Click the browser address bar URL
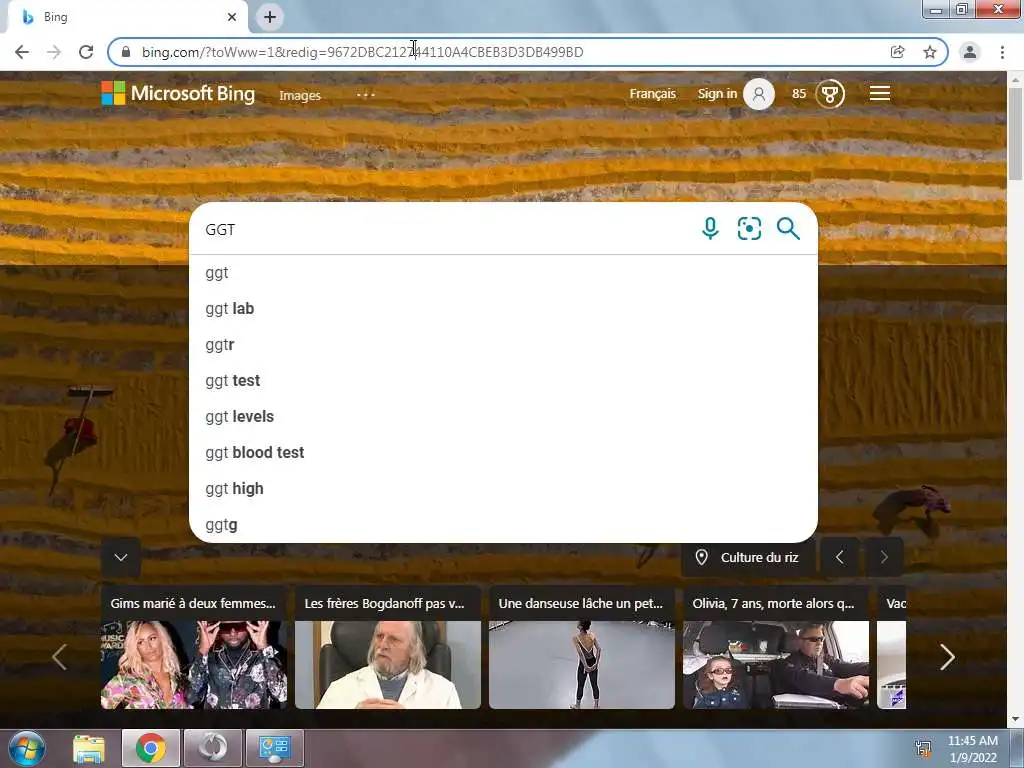Viewport: 1024px width, 768px height. pyautogui.click(x=362, y=52)
